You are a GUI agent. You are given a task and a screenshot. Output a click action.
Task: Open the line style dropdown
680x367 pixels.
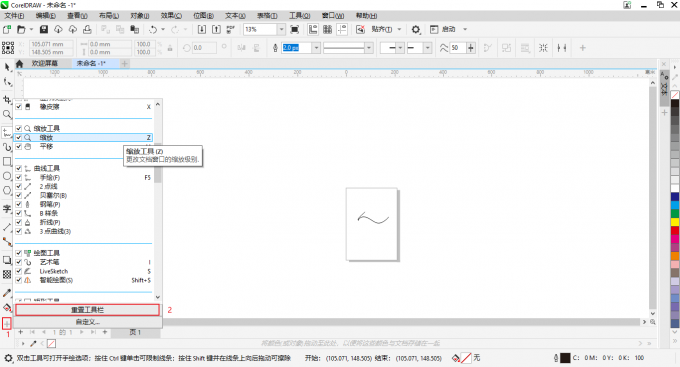(369, 48)
